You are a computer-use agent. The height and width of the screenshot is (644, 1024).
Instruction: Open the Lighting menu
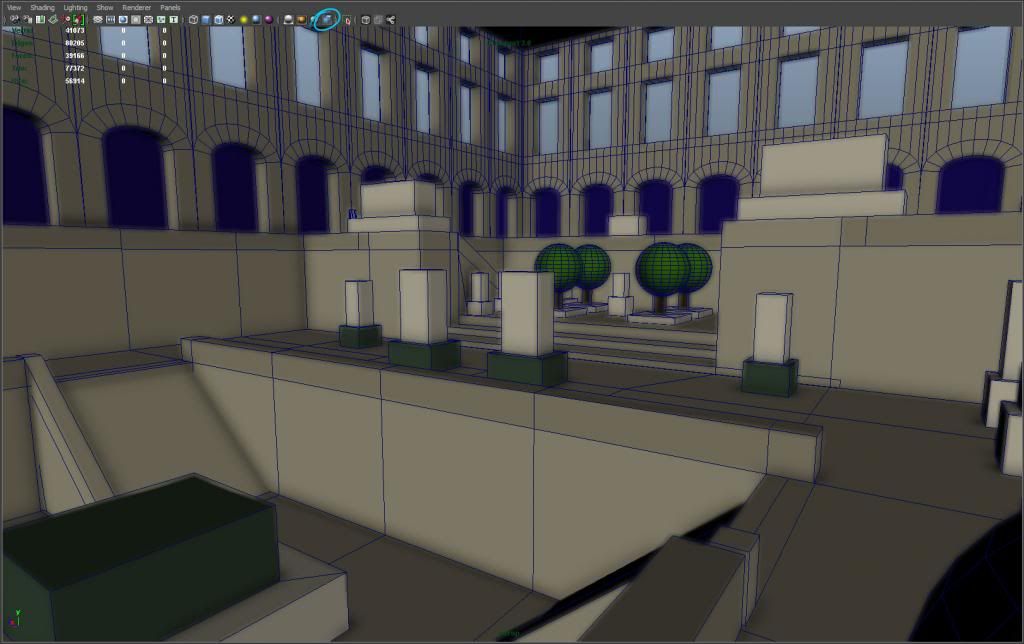[x=75, y=8]
